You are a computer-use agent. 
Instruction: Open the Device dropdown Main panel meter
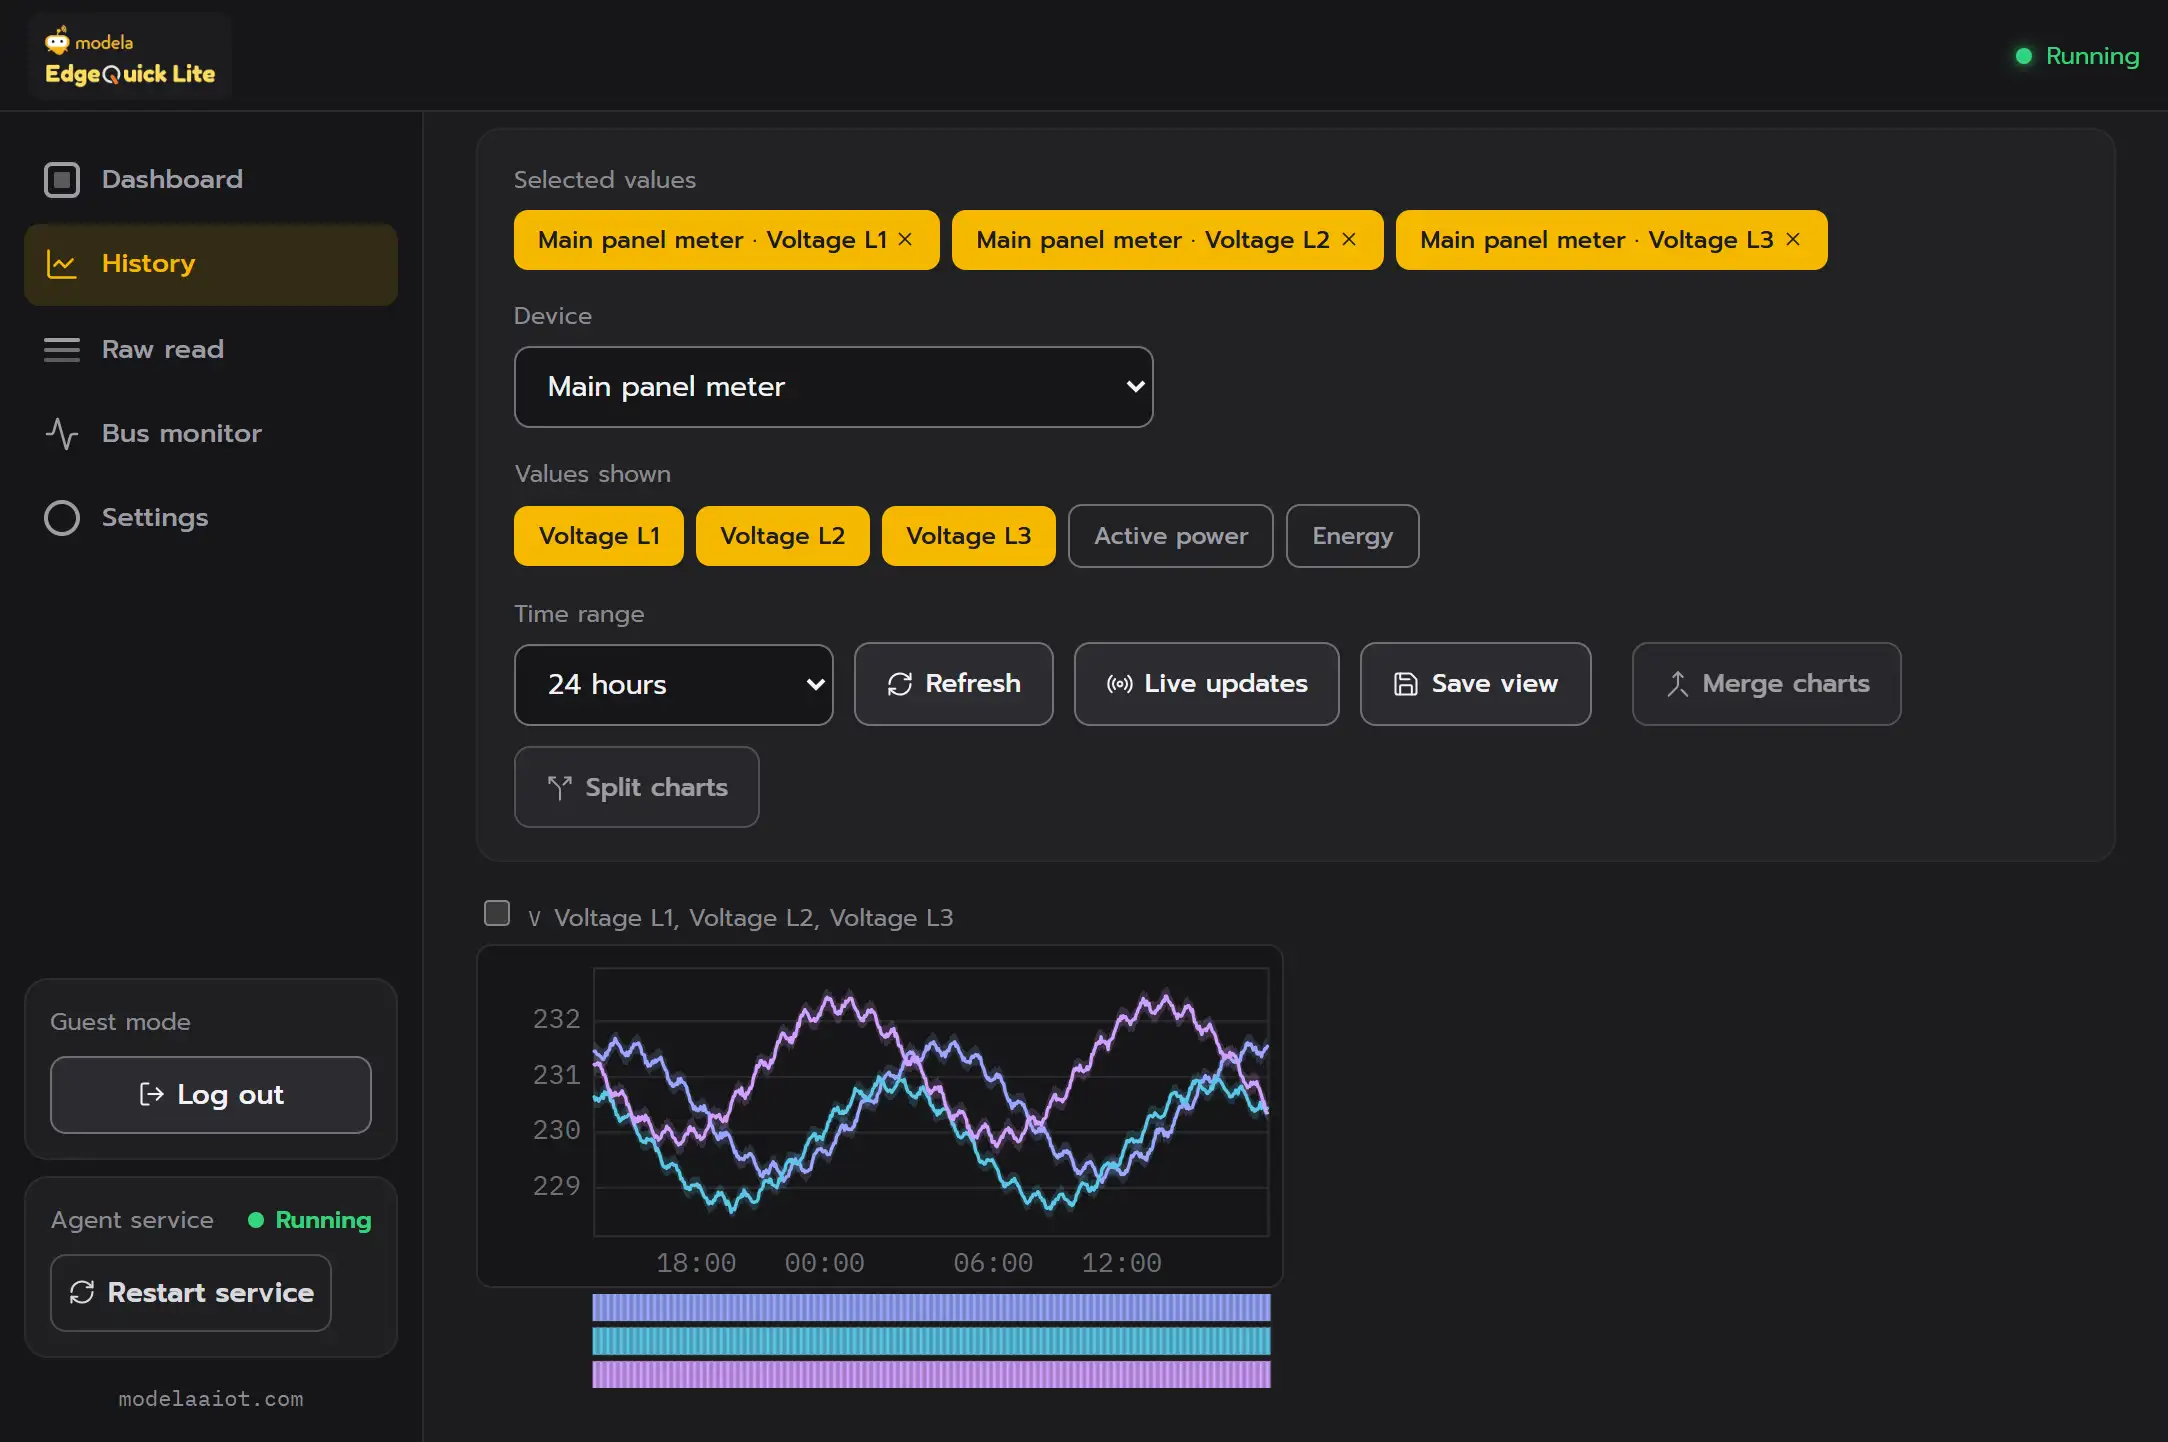(834, 387)
